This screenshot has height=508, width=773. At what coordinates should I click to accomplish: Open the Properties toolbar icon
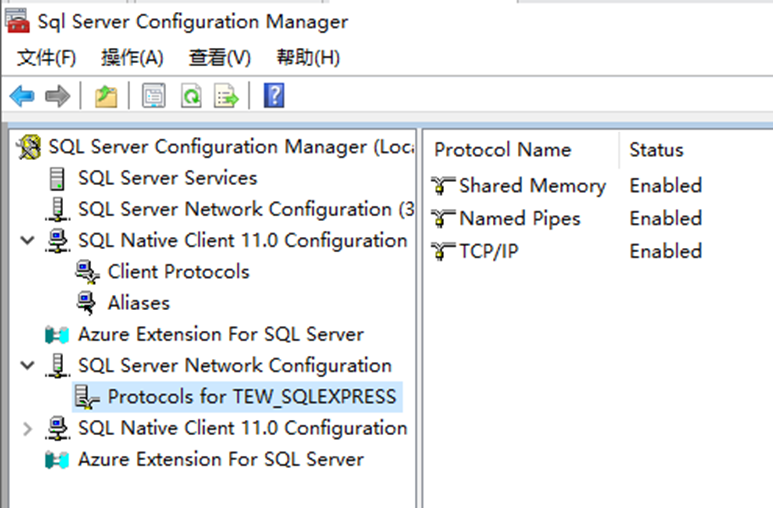point(154,96)
